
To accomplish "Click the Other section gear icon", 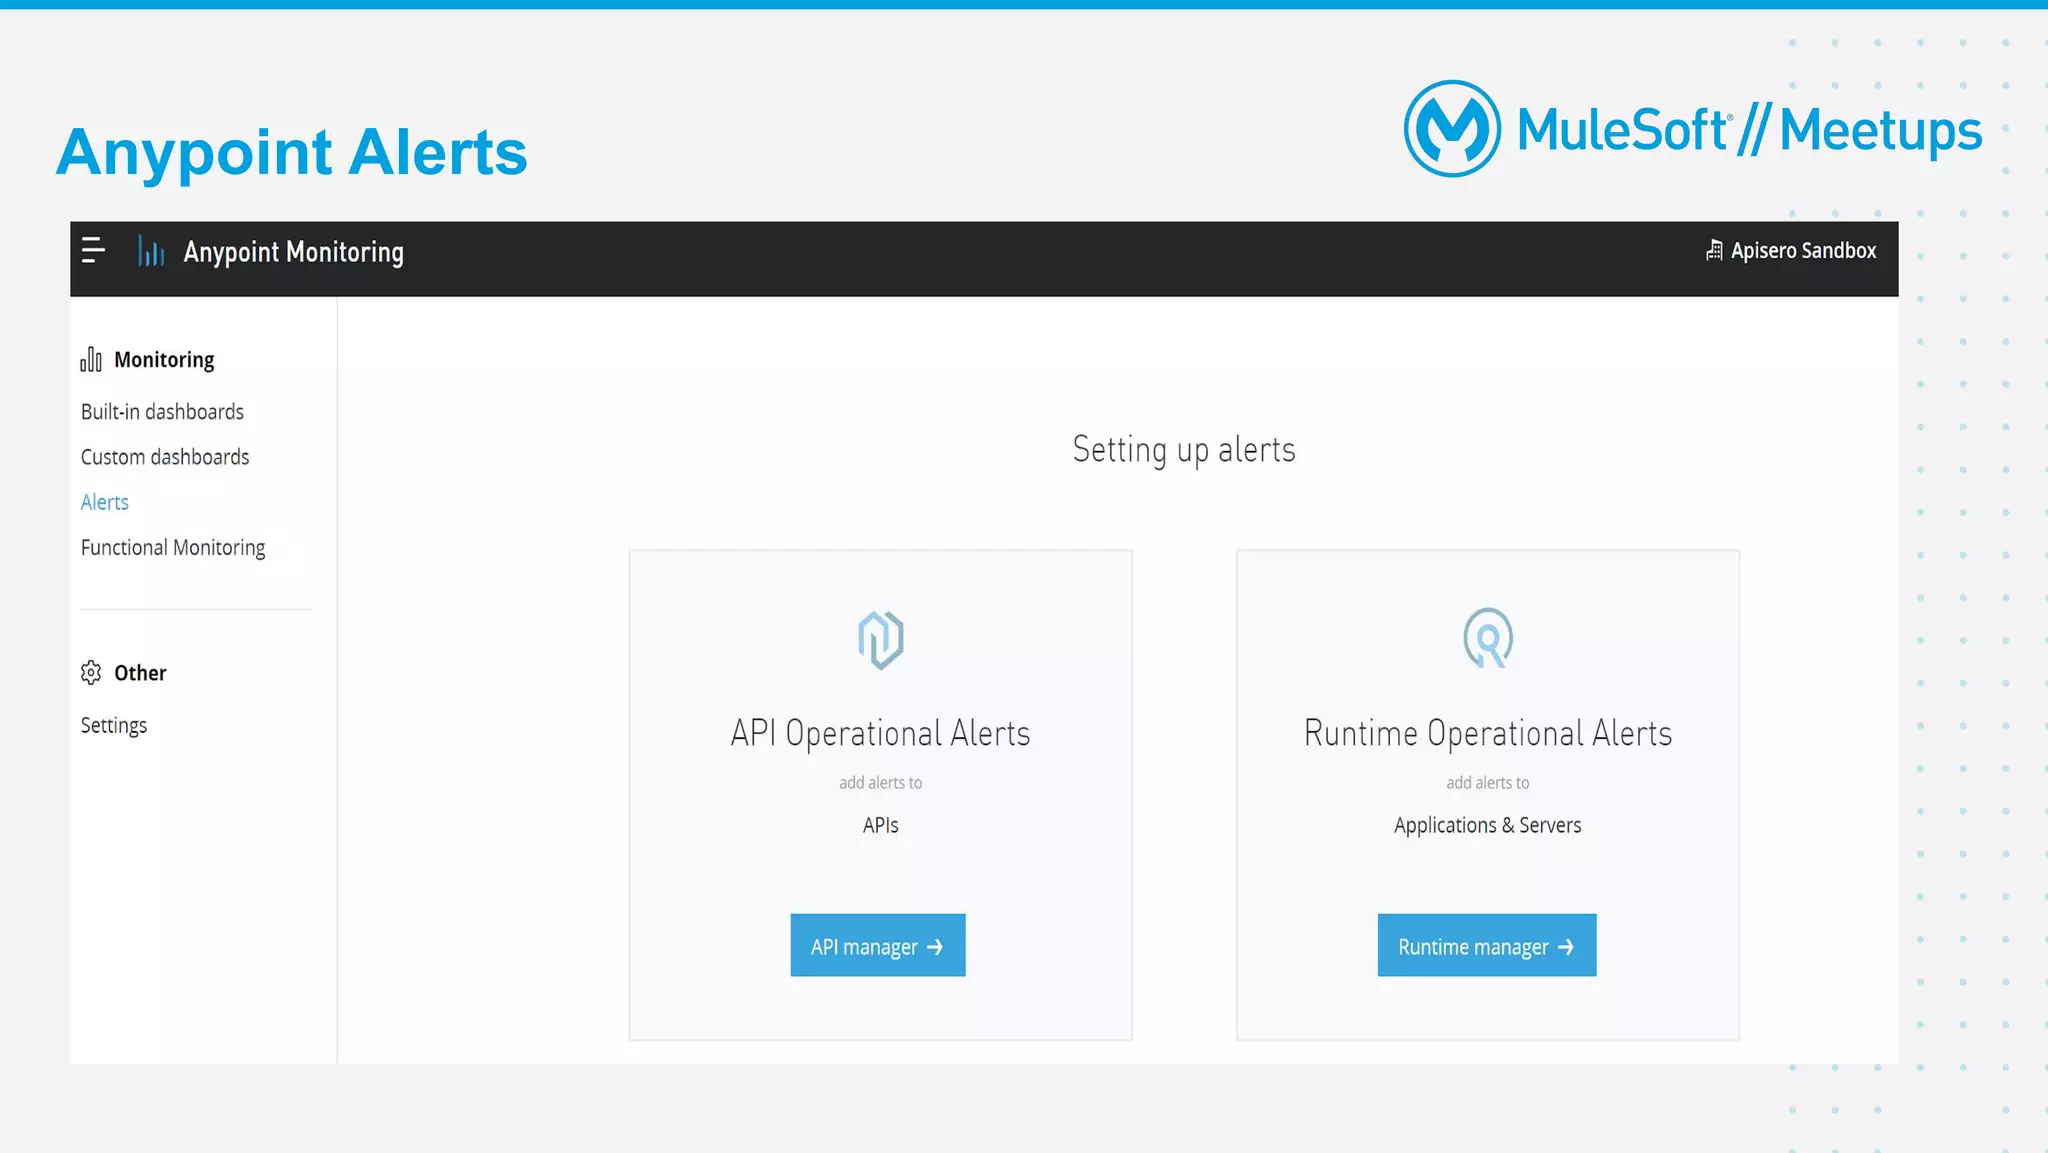I will 91,673.
